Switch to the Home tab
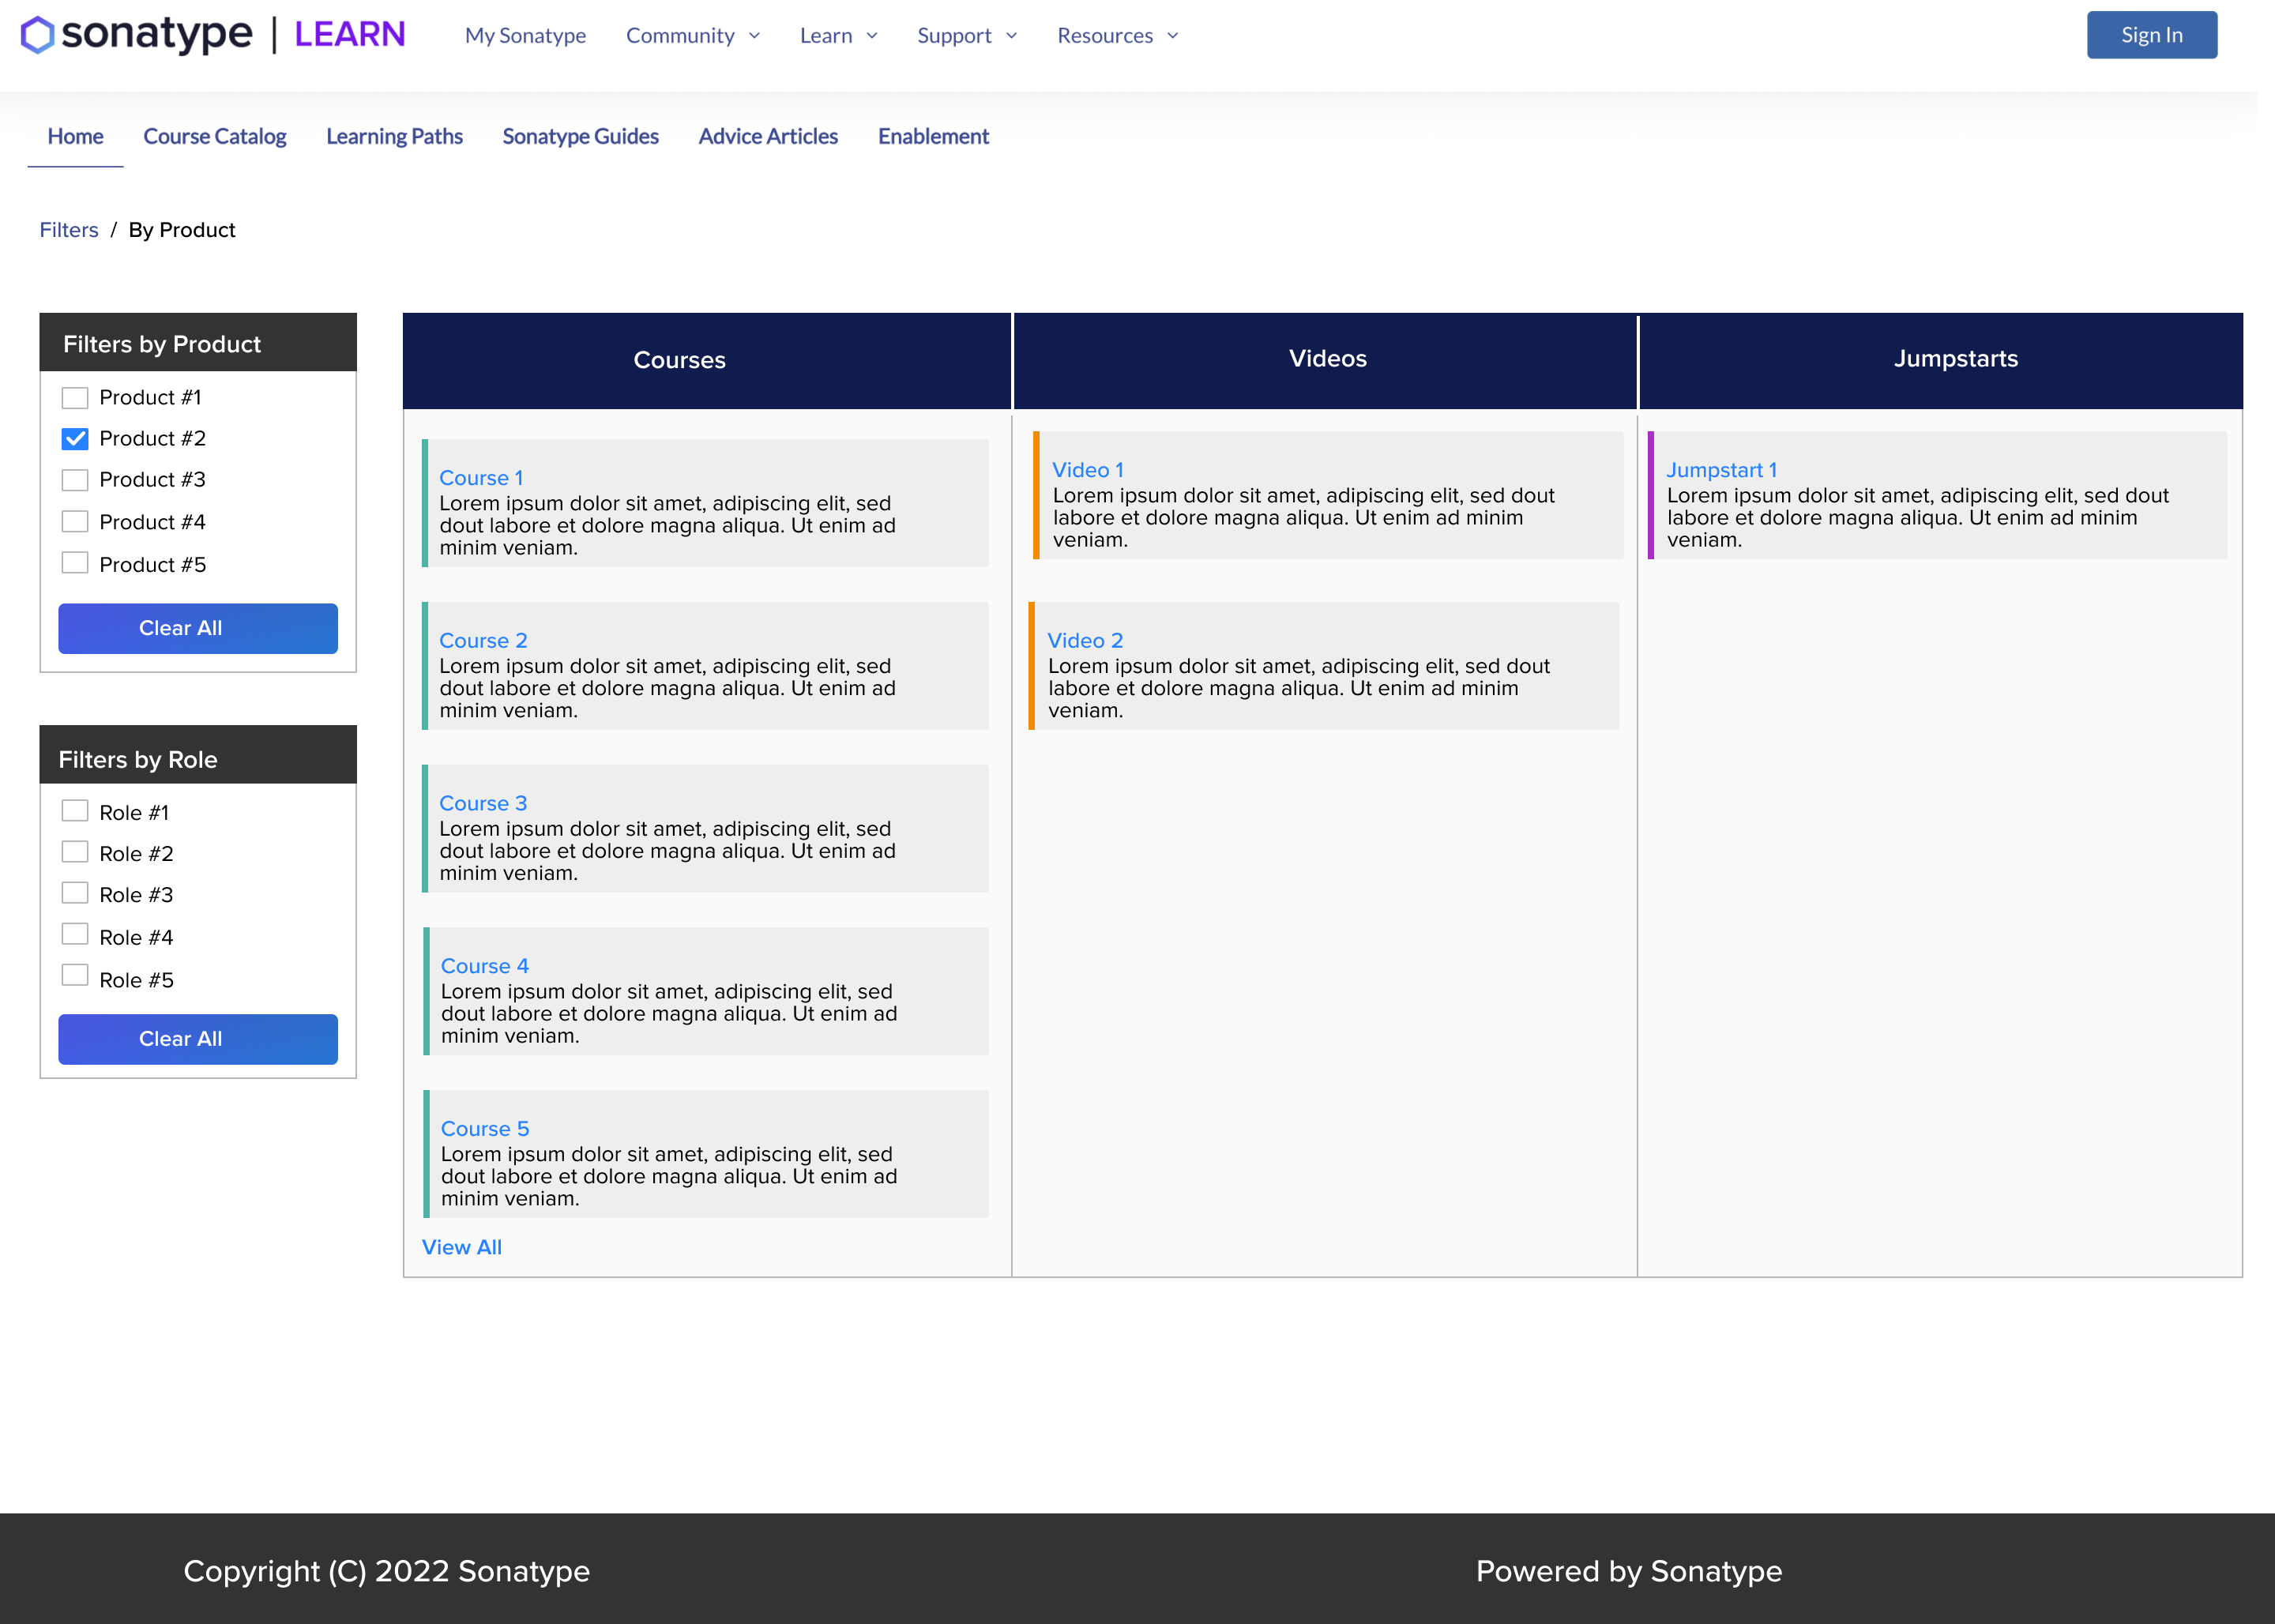2275x1624 pixels. coord(75,136)
